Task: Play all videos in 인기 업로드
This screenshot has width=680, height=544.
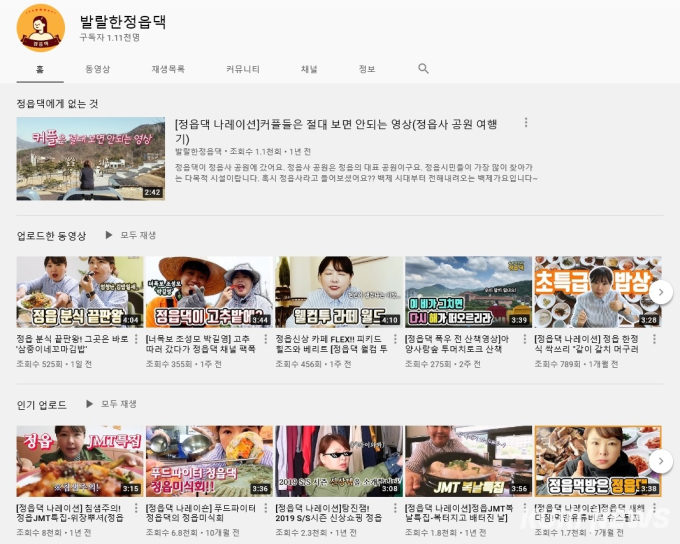Action: point(111,404)
